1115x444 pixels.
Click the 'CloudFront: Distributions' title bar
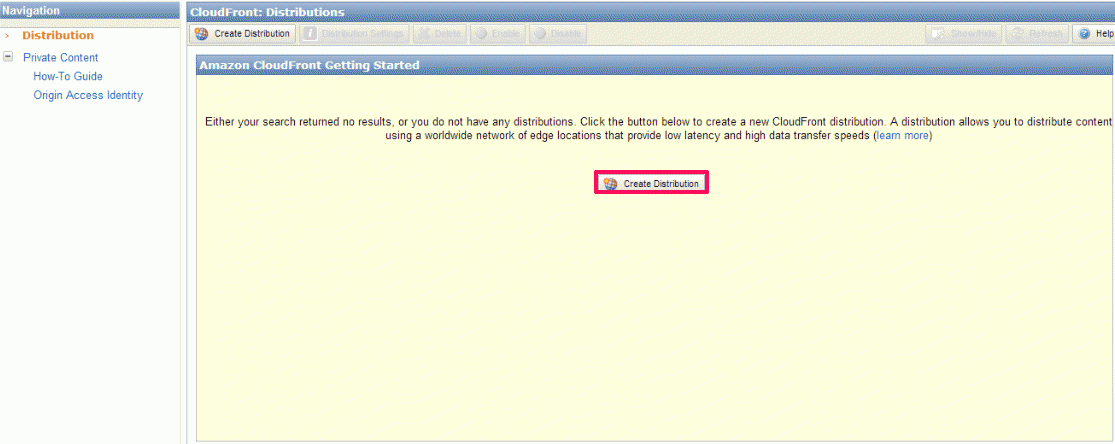click(650, 12)
